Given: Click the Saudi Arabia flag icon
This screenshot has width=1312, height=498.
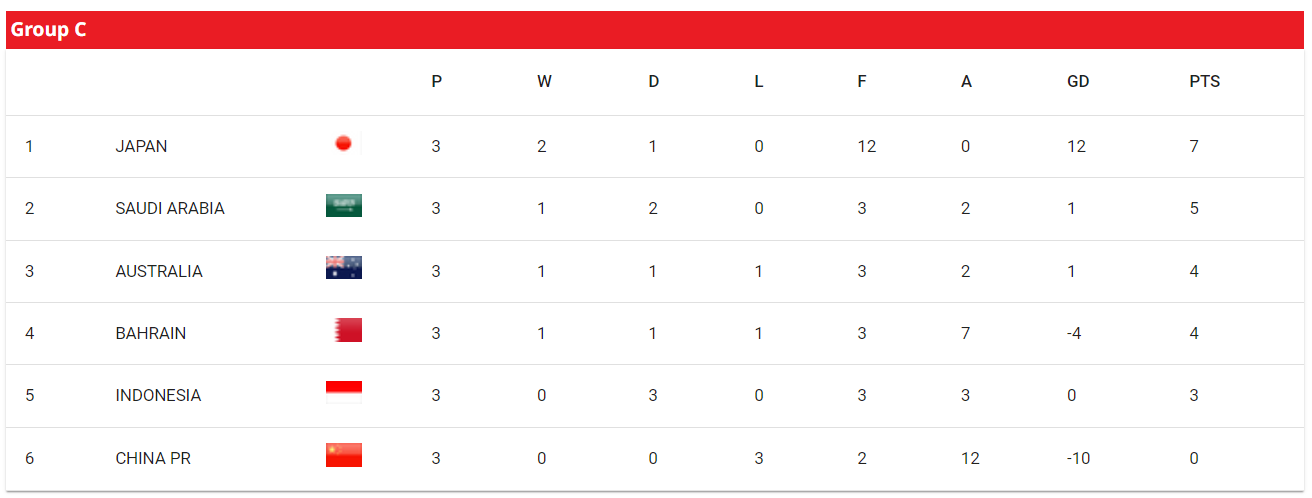Looking at the screenshot, I should click(344, 206).
